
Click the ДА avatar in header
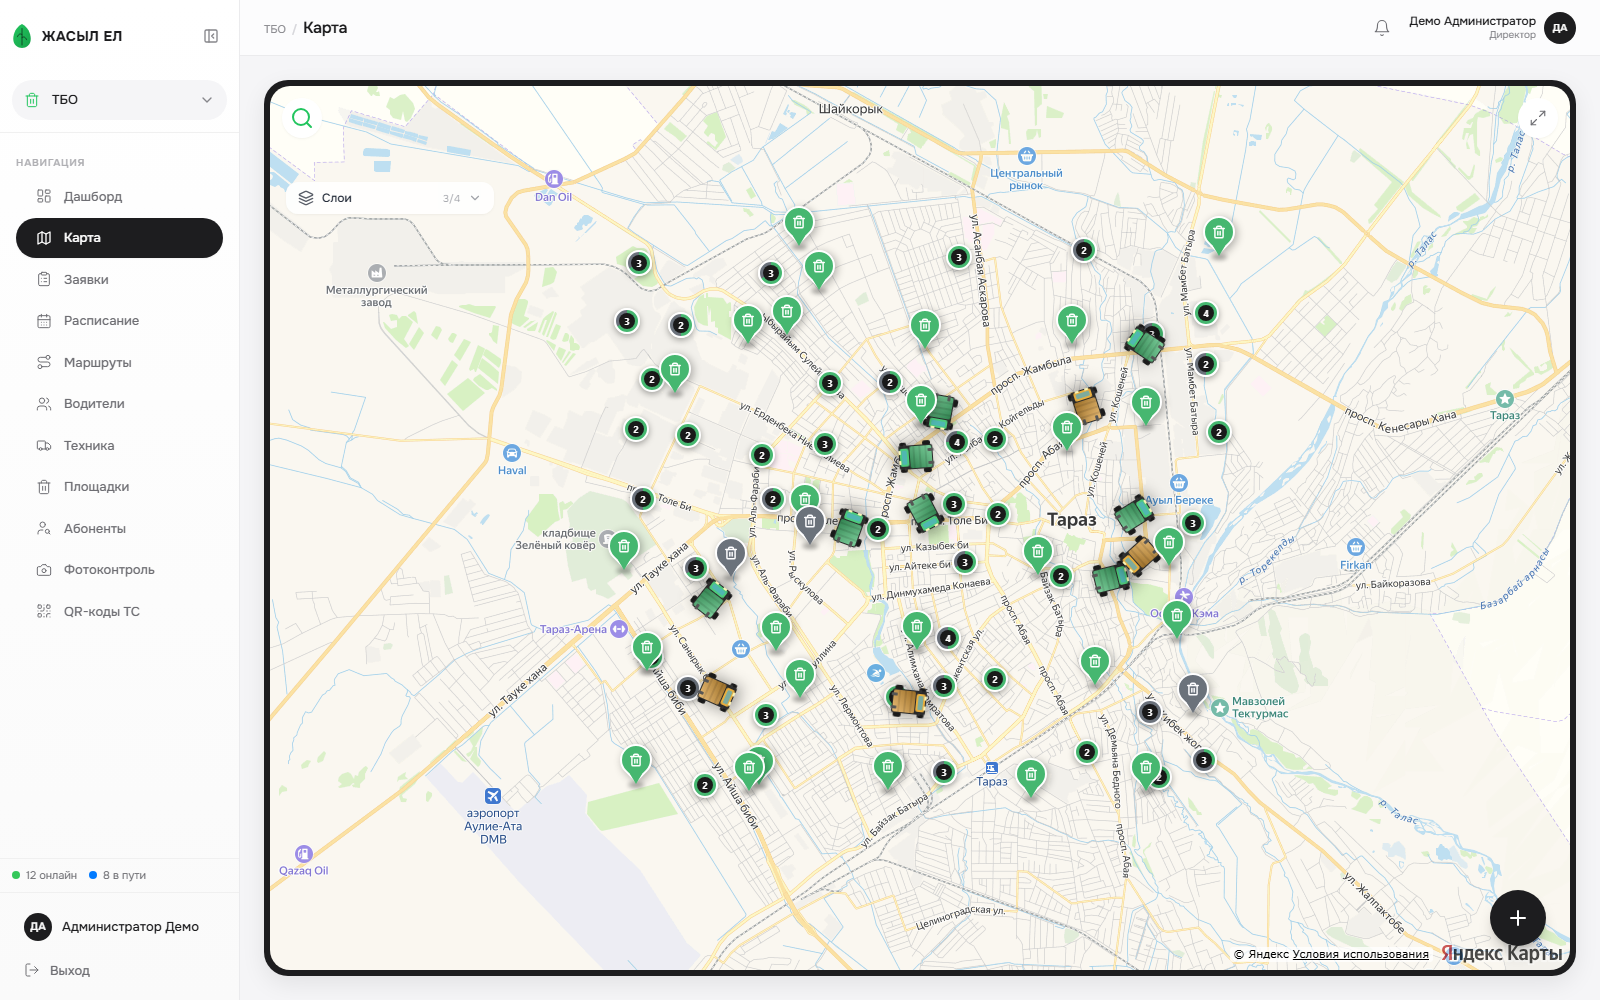(x=1560, y=28)
